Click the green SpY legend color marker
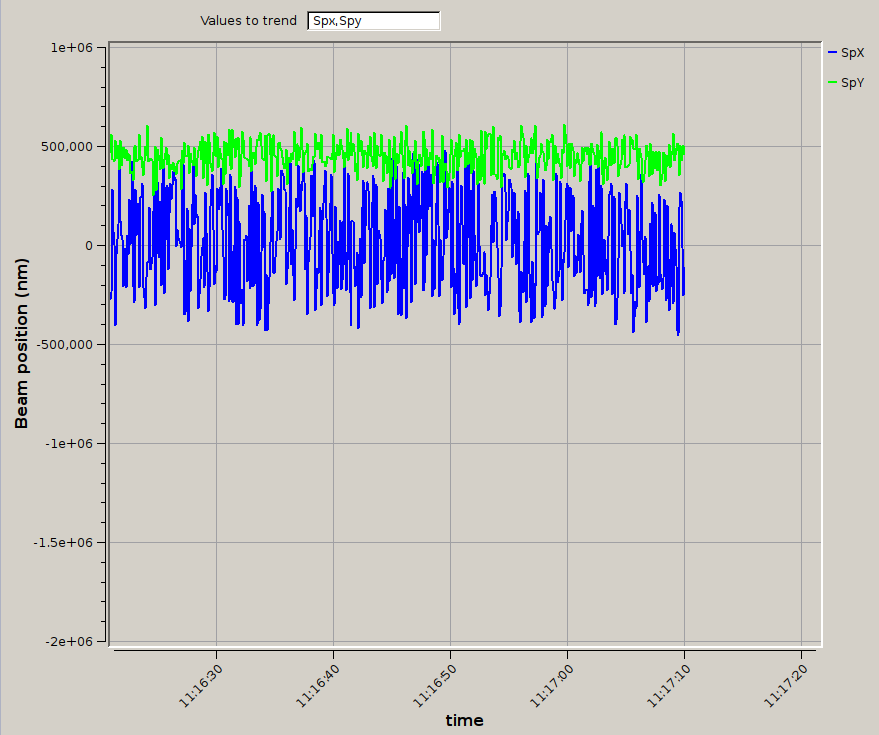 click(x=833, y=83)
